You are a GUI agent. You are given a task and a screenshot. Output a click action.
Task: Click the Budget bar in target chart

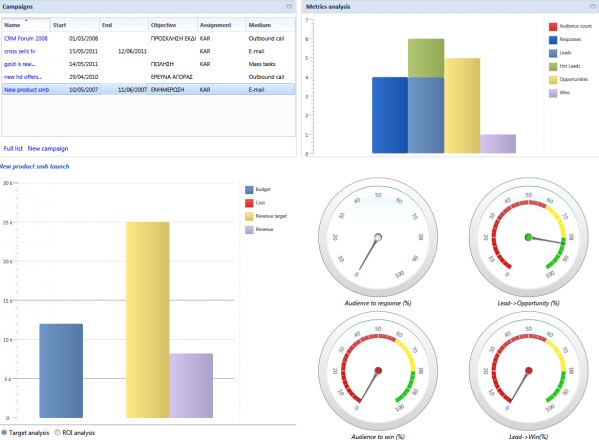point(61,371)
